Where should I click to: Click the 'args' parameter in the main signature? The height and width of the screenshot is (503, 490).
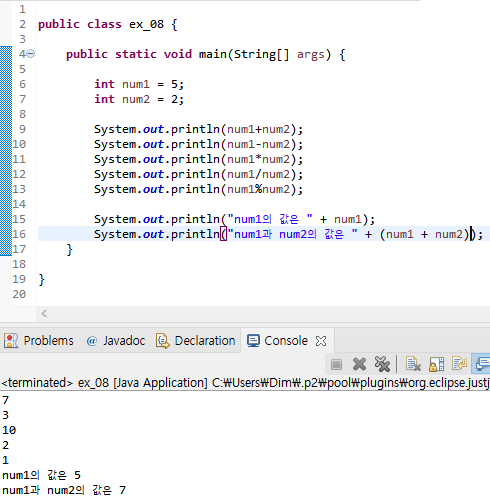point(311,54)
